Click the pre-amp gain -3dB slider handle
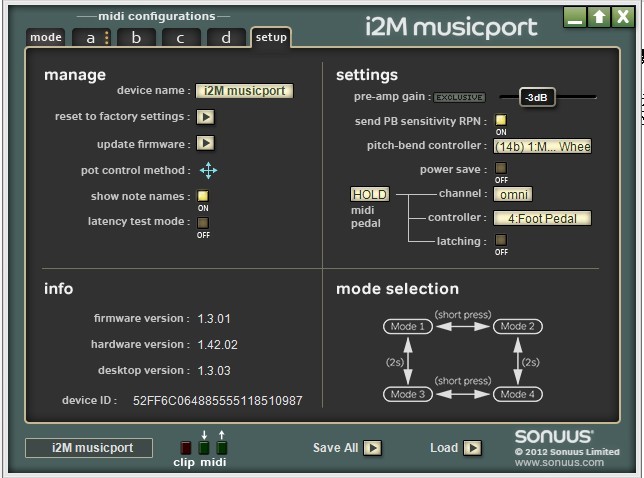Screen dimensions: 644x478 pyautogui.click(x=537, y=97)
